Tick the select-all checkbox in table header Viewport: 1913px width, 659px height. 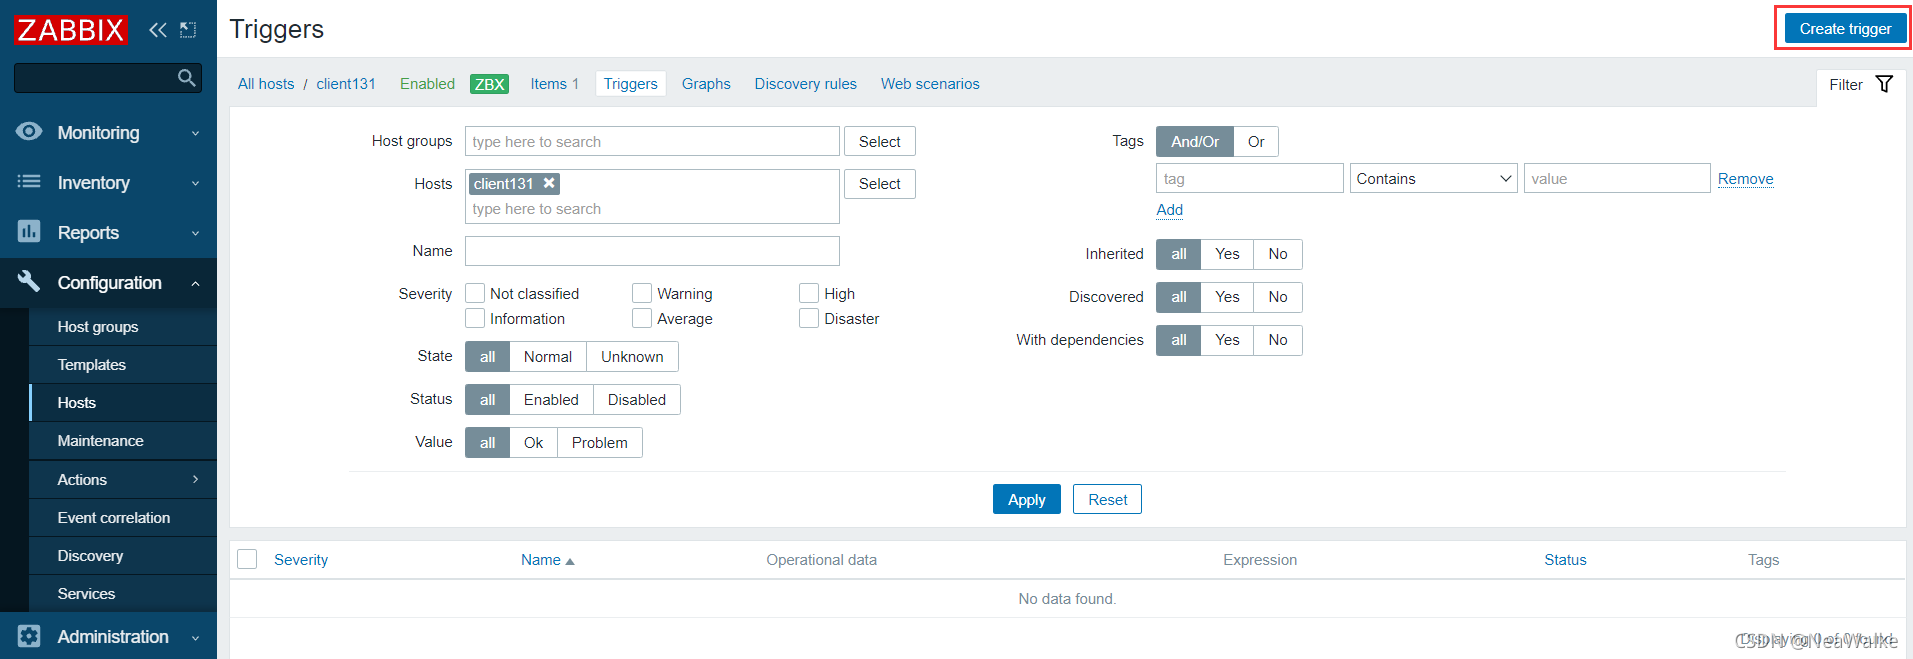pos(247,559)
